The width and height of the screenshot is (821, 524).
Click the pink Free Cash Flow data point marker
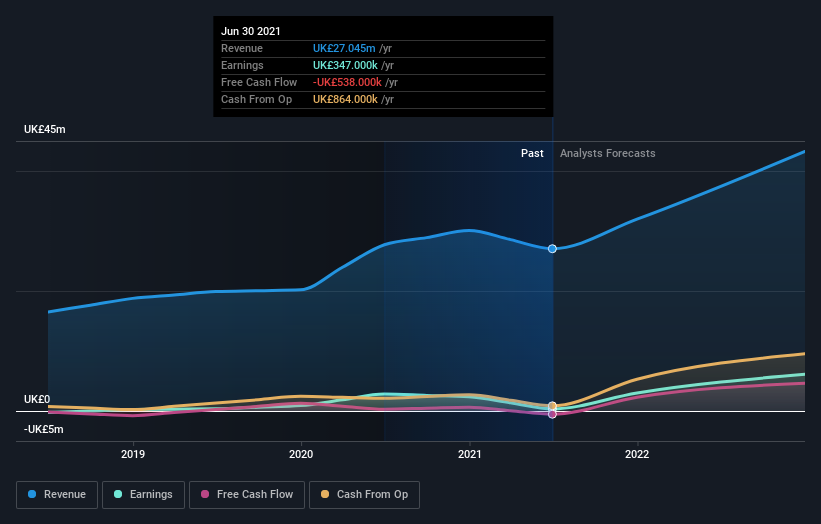tap(552, 414)
